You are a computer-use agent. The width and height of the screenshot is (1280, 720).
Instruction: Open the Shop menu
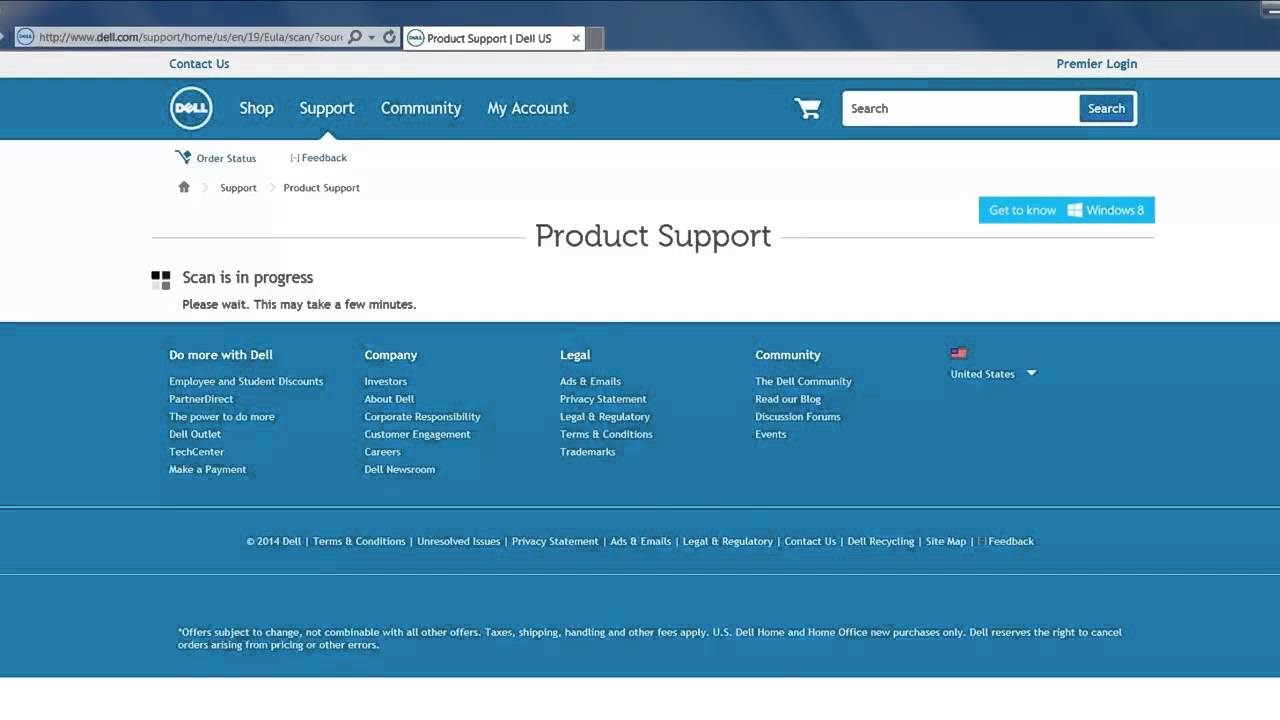click(x=256, y=108)
